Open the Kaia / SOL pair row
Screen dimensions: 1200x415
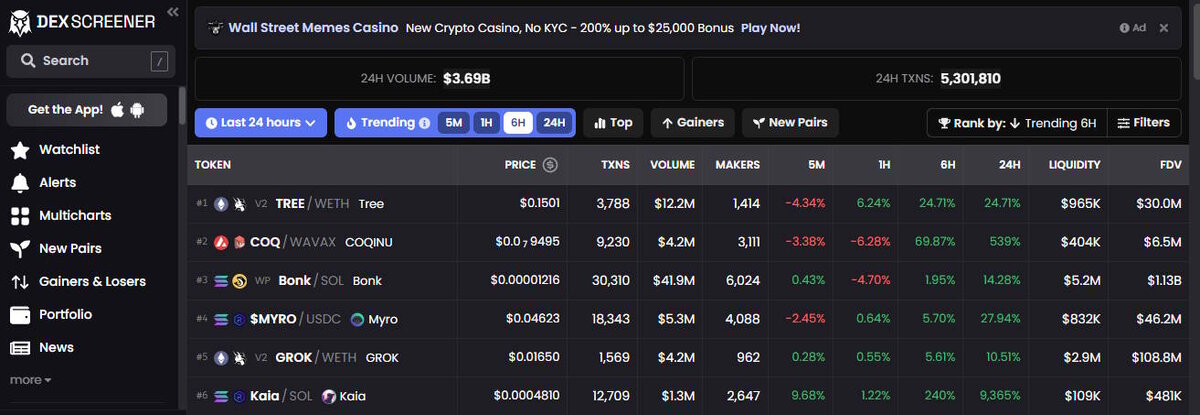coord(689,397)
